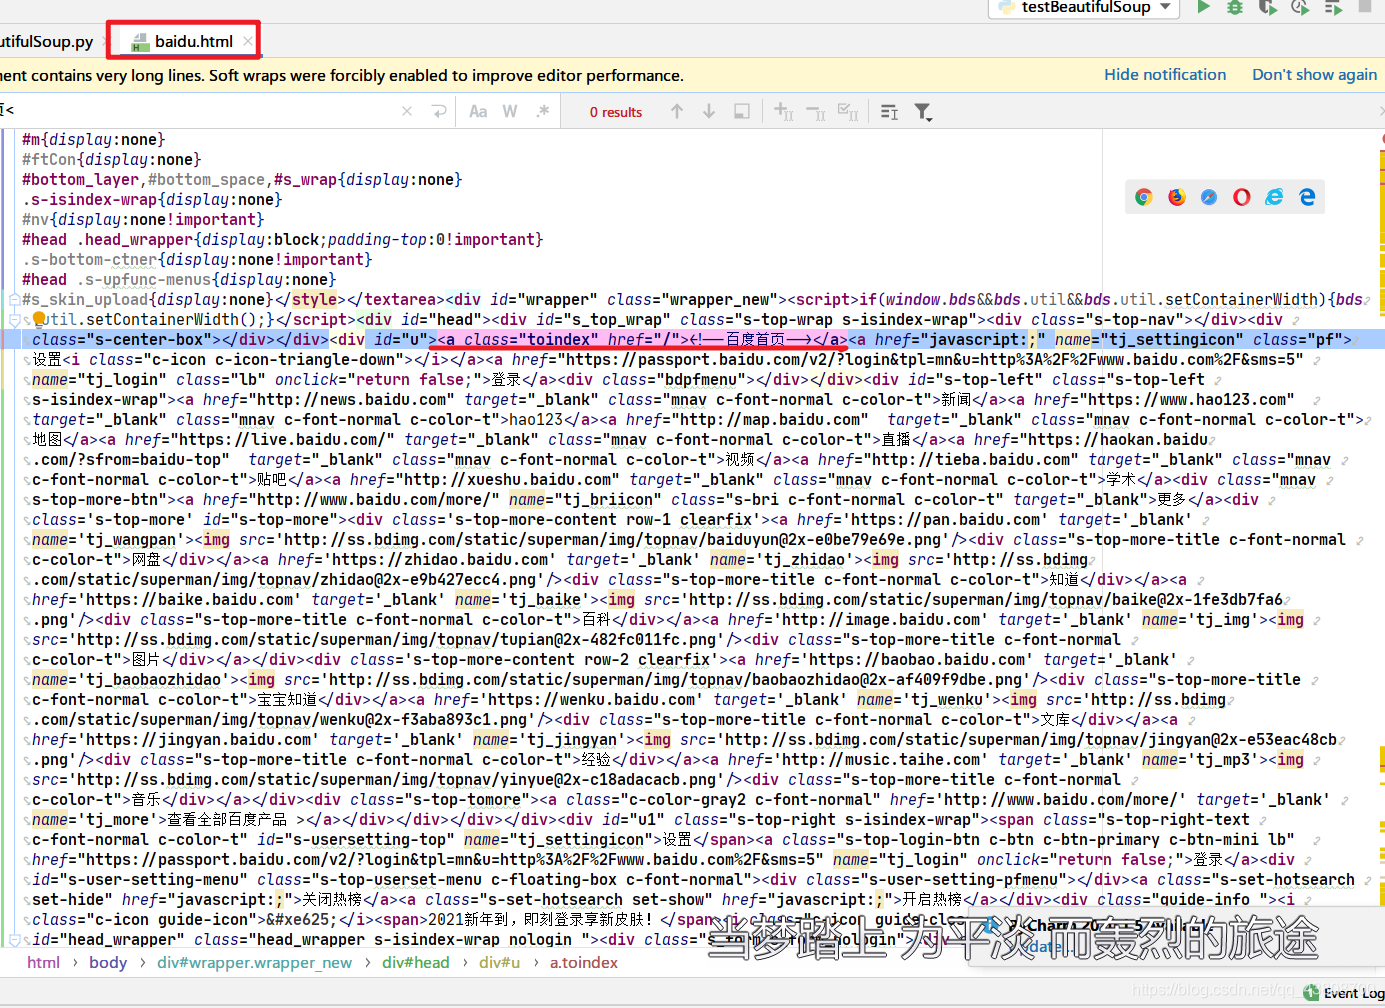Click body breadcrumb
This screenshot has width=1385, height=1008.
tap(108, 962)
